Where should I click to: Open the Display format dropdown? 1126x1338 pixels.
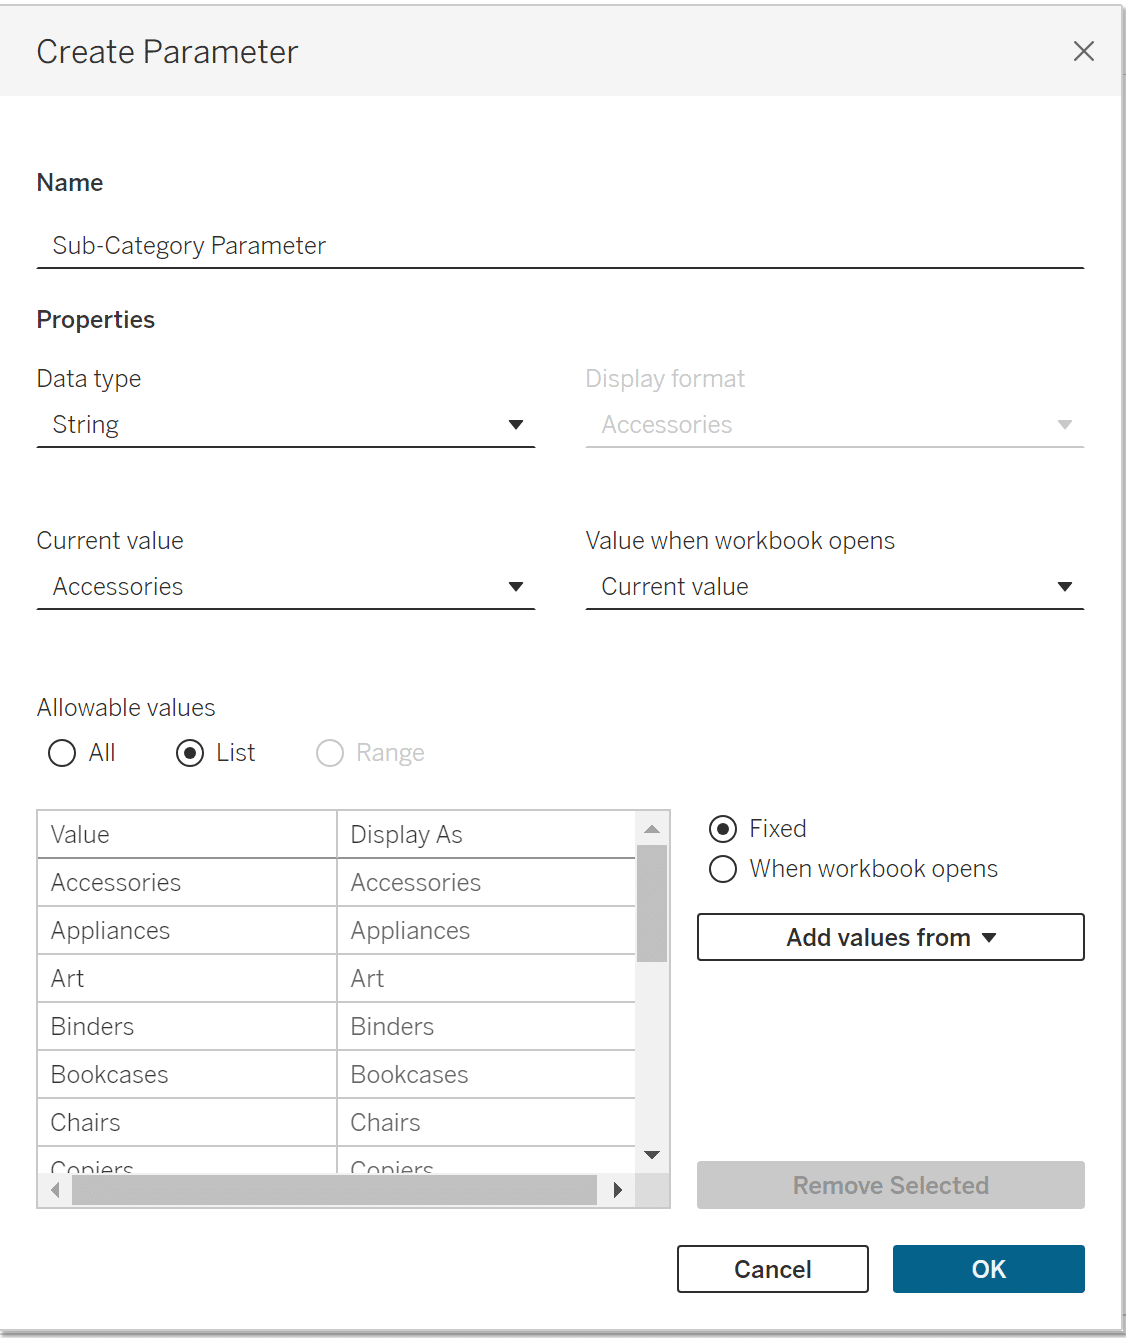point(834,425)
